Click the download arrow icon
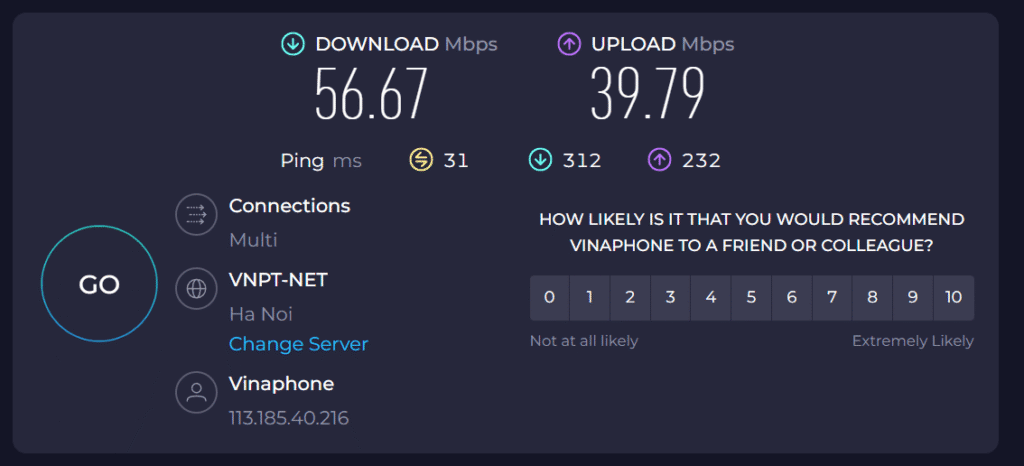The width and height of the screenshot is (1024, 466). (293, 44)
